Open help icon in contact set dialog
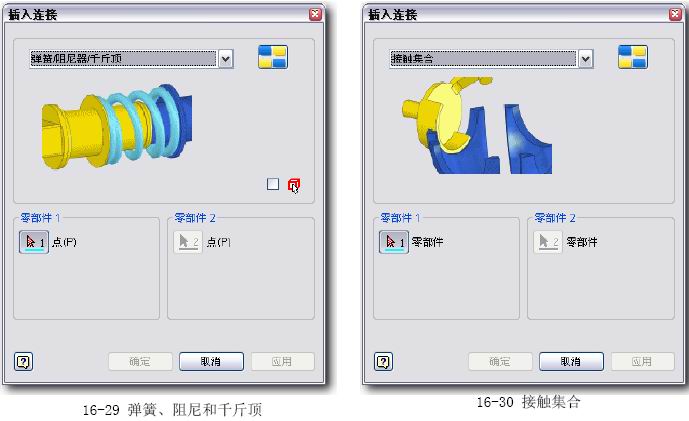Screen dimensions: 689x421 point(383,362)
